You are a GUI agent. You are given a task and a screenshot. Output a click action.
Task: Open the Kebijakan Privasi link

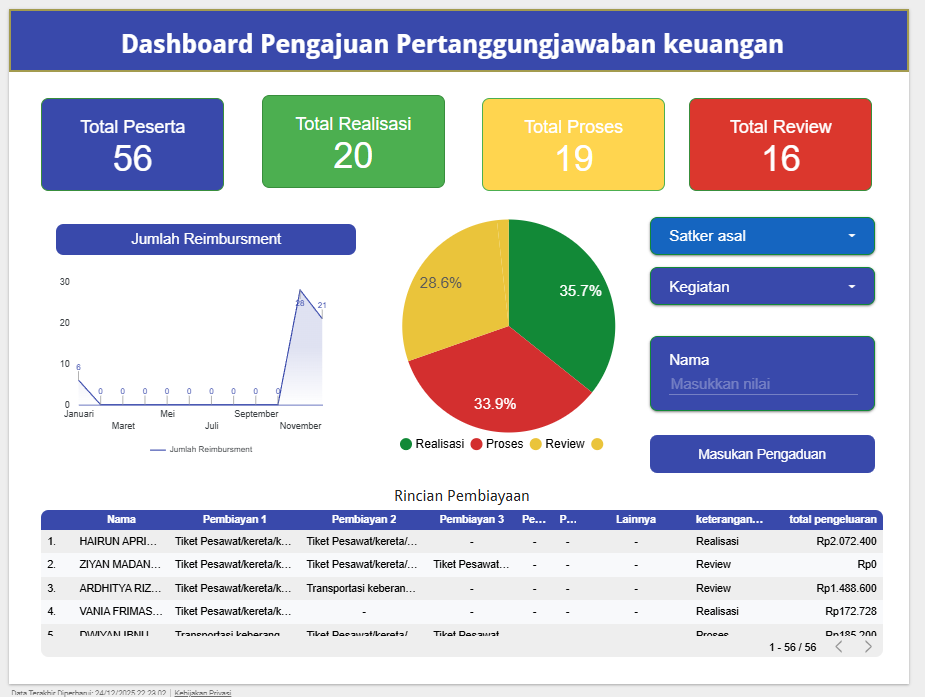tap(203, 692)
